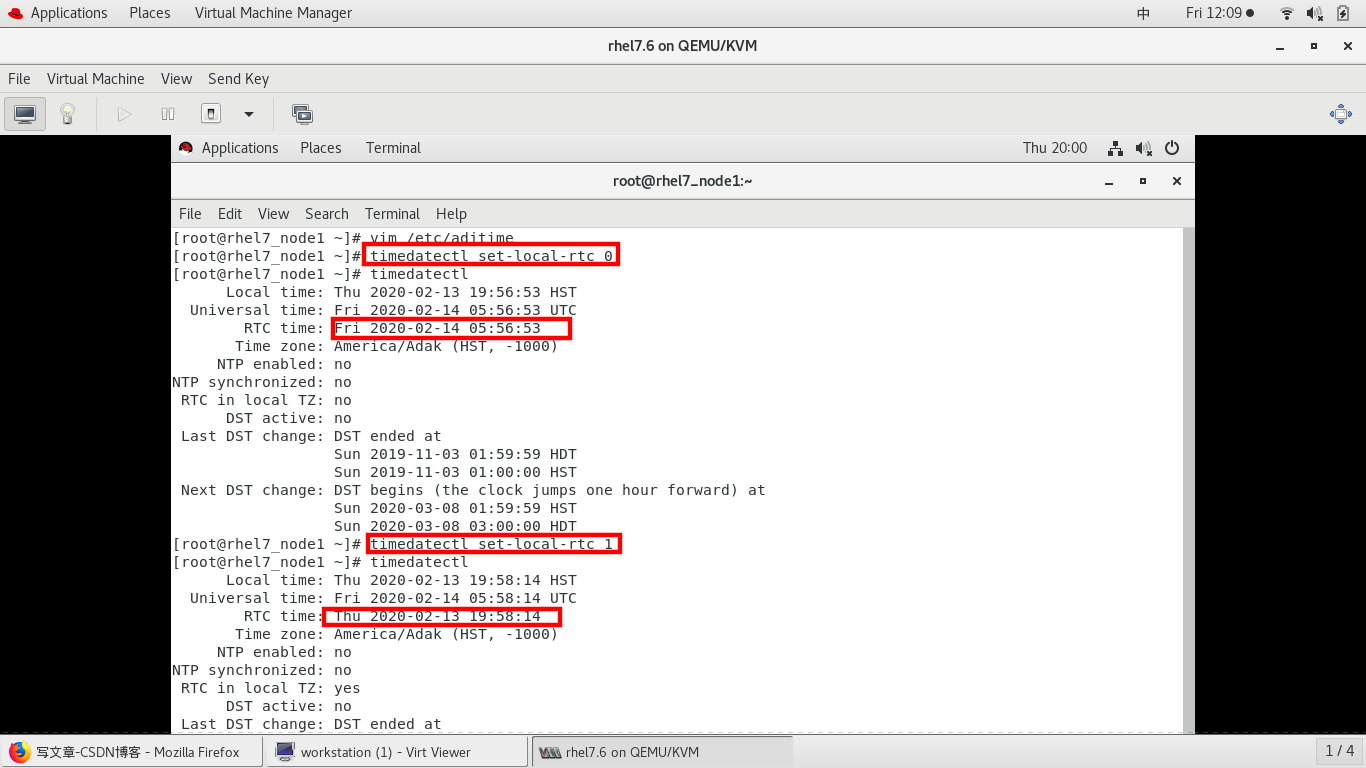1366x768 pixels.
Task: Click 'Next DST change' line
Action: [x=473, y=490]
